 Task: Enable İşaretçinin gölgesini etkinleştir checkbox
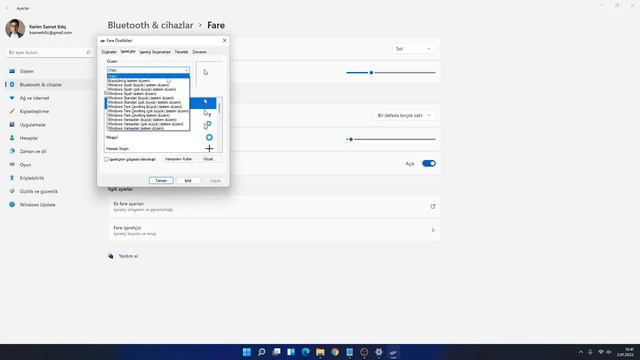pyautogui.click(x=106, y=159)
